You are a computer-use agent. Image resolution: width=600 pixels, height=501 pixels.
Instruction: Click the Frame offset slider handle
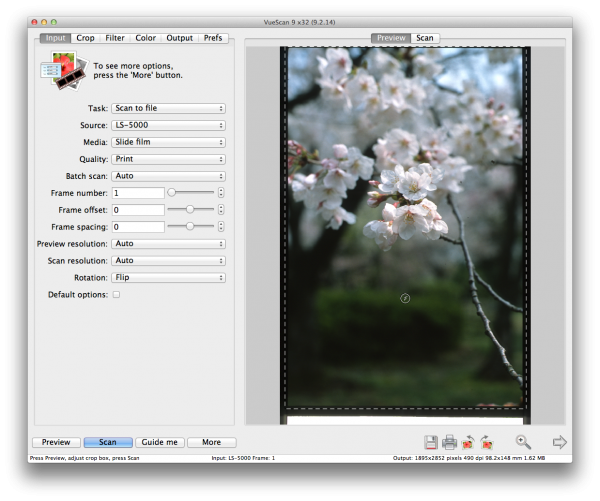coord(190,209)
